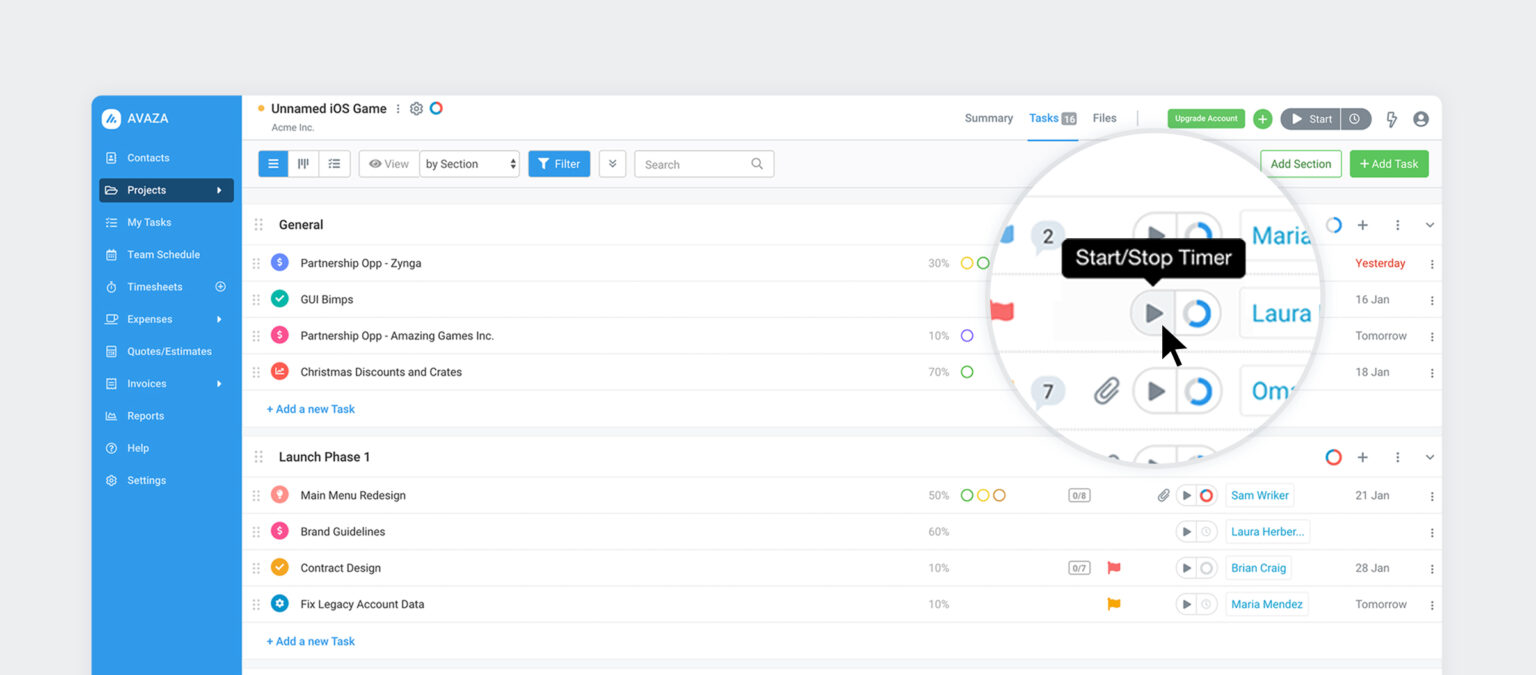Open the user profile avatar icon
Viewport: 1536px width, 675px height.
[x=1421, y=118]
